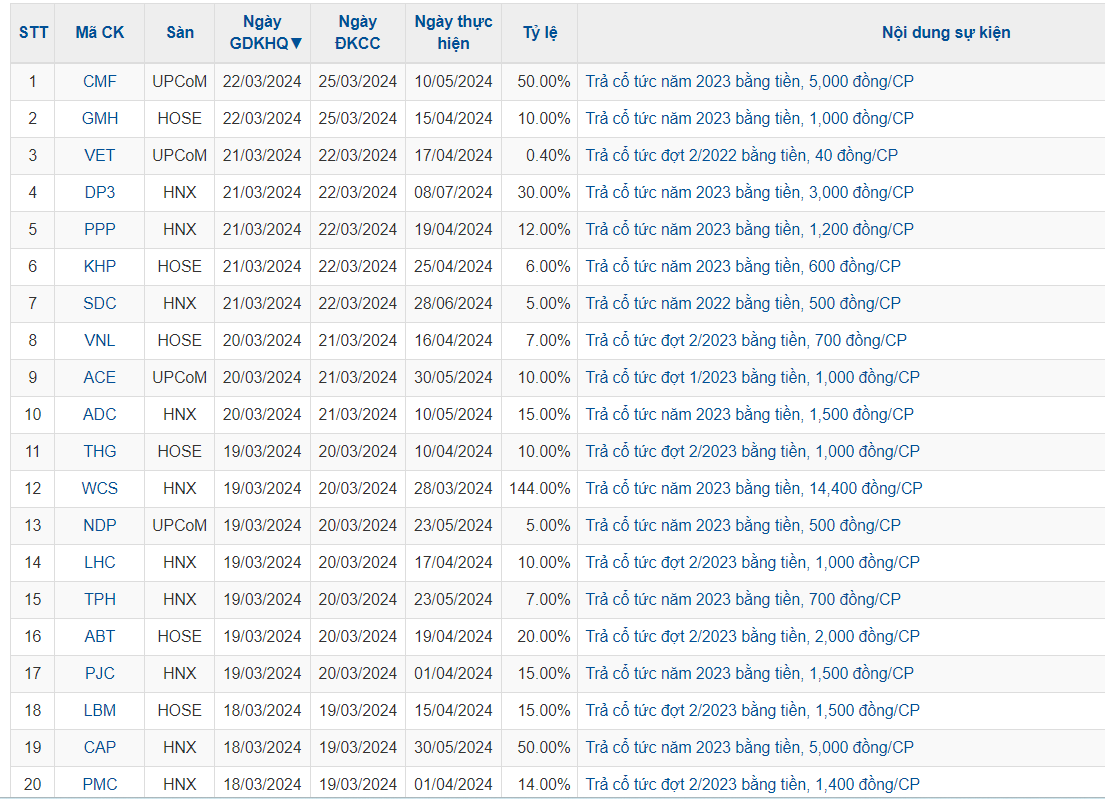Open GMH stock ticker link
Screen dimensions: 1105x799
(100, 118)
